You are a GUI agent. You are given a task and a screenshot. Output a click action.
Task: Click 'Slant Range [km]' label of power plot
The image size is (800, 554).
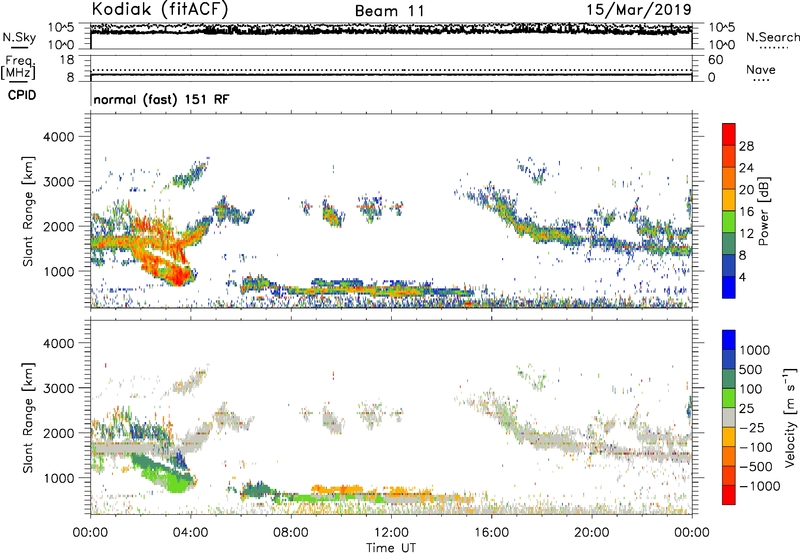[28, 211]
